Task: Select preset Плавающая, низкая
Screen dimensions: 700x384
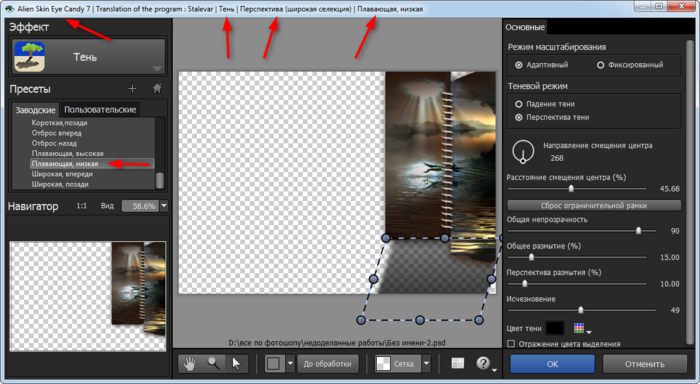Action: pos(92,163)
